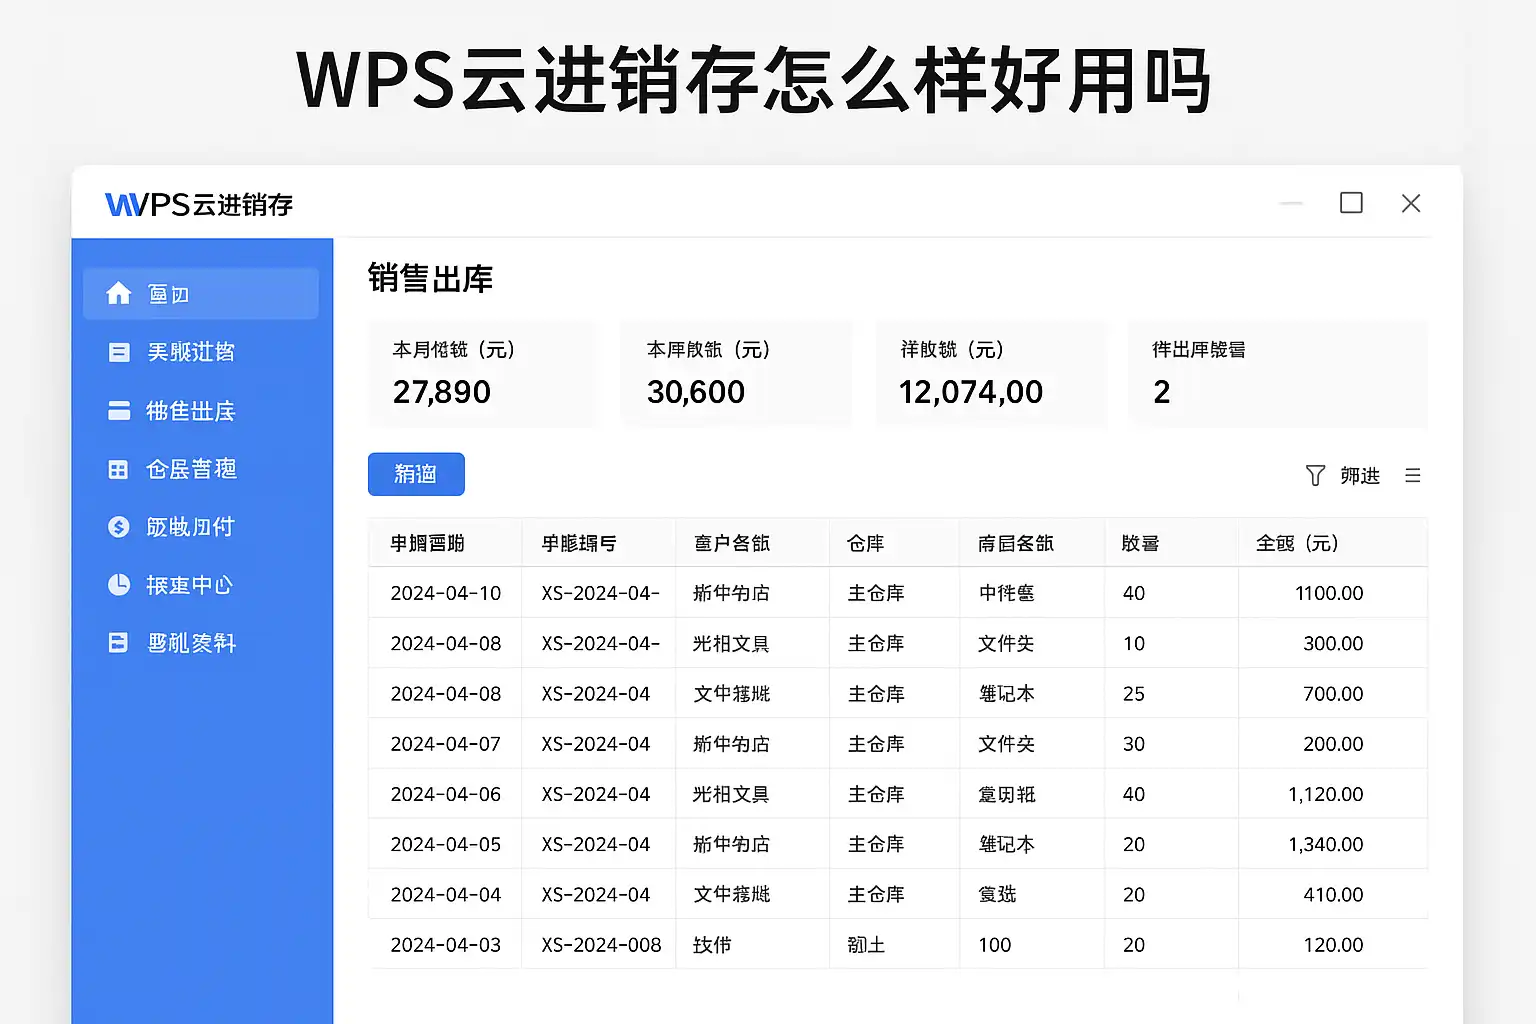
Task: Select the summary card showing the value 2
Action: [x=1278, y=374]
